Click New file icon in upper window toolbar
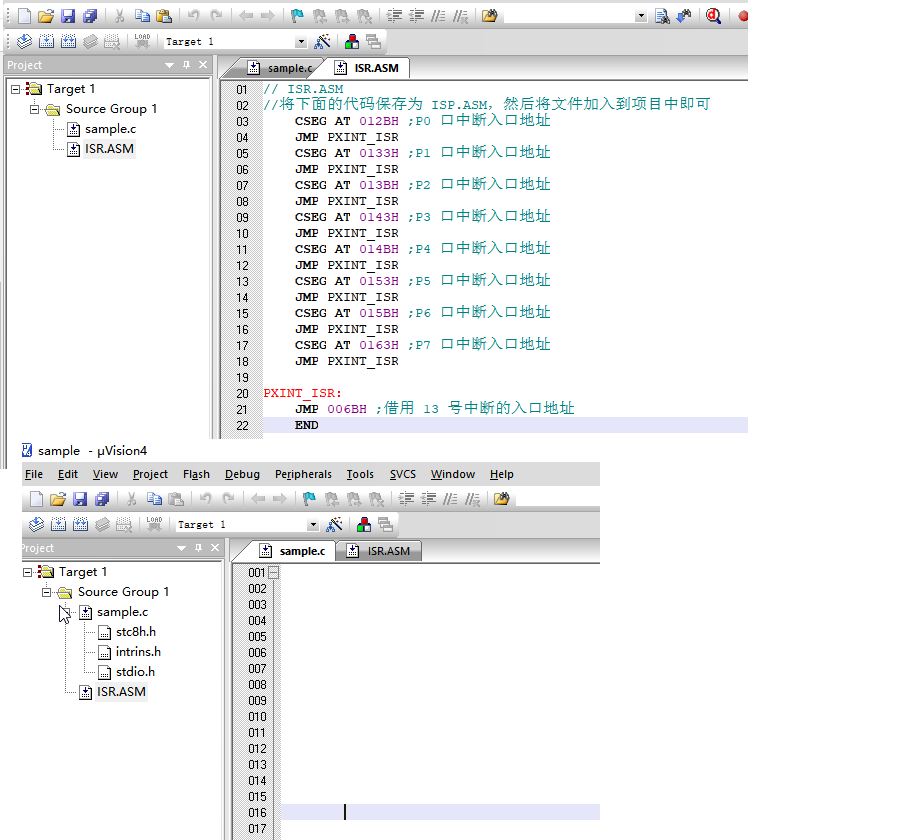The height and width of the screenshot is (840, 906). point(24,16)
